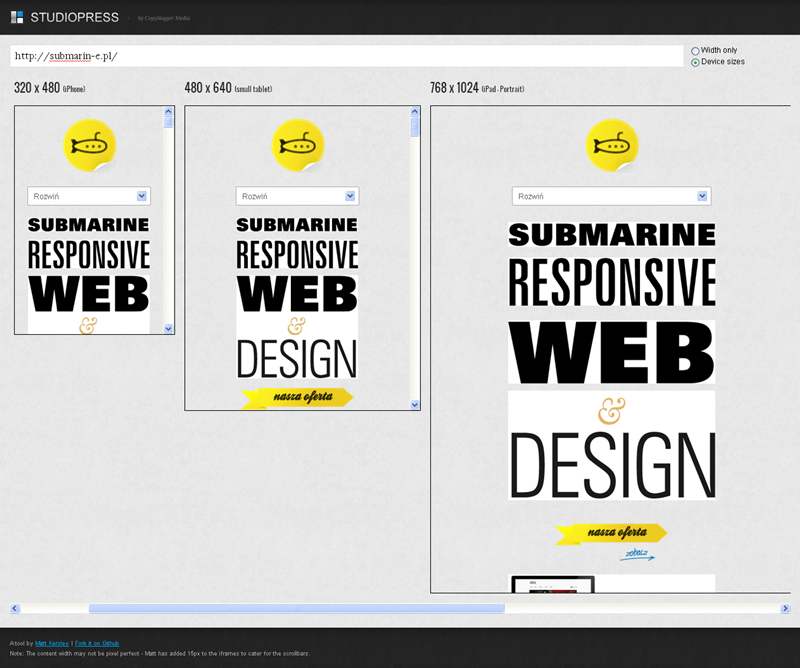Open the "Fork it on Github" link

pyautogui.click(x=97, y=643)
